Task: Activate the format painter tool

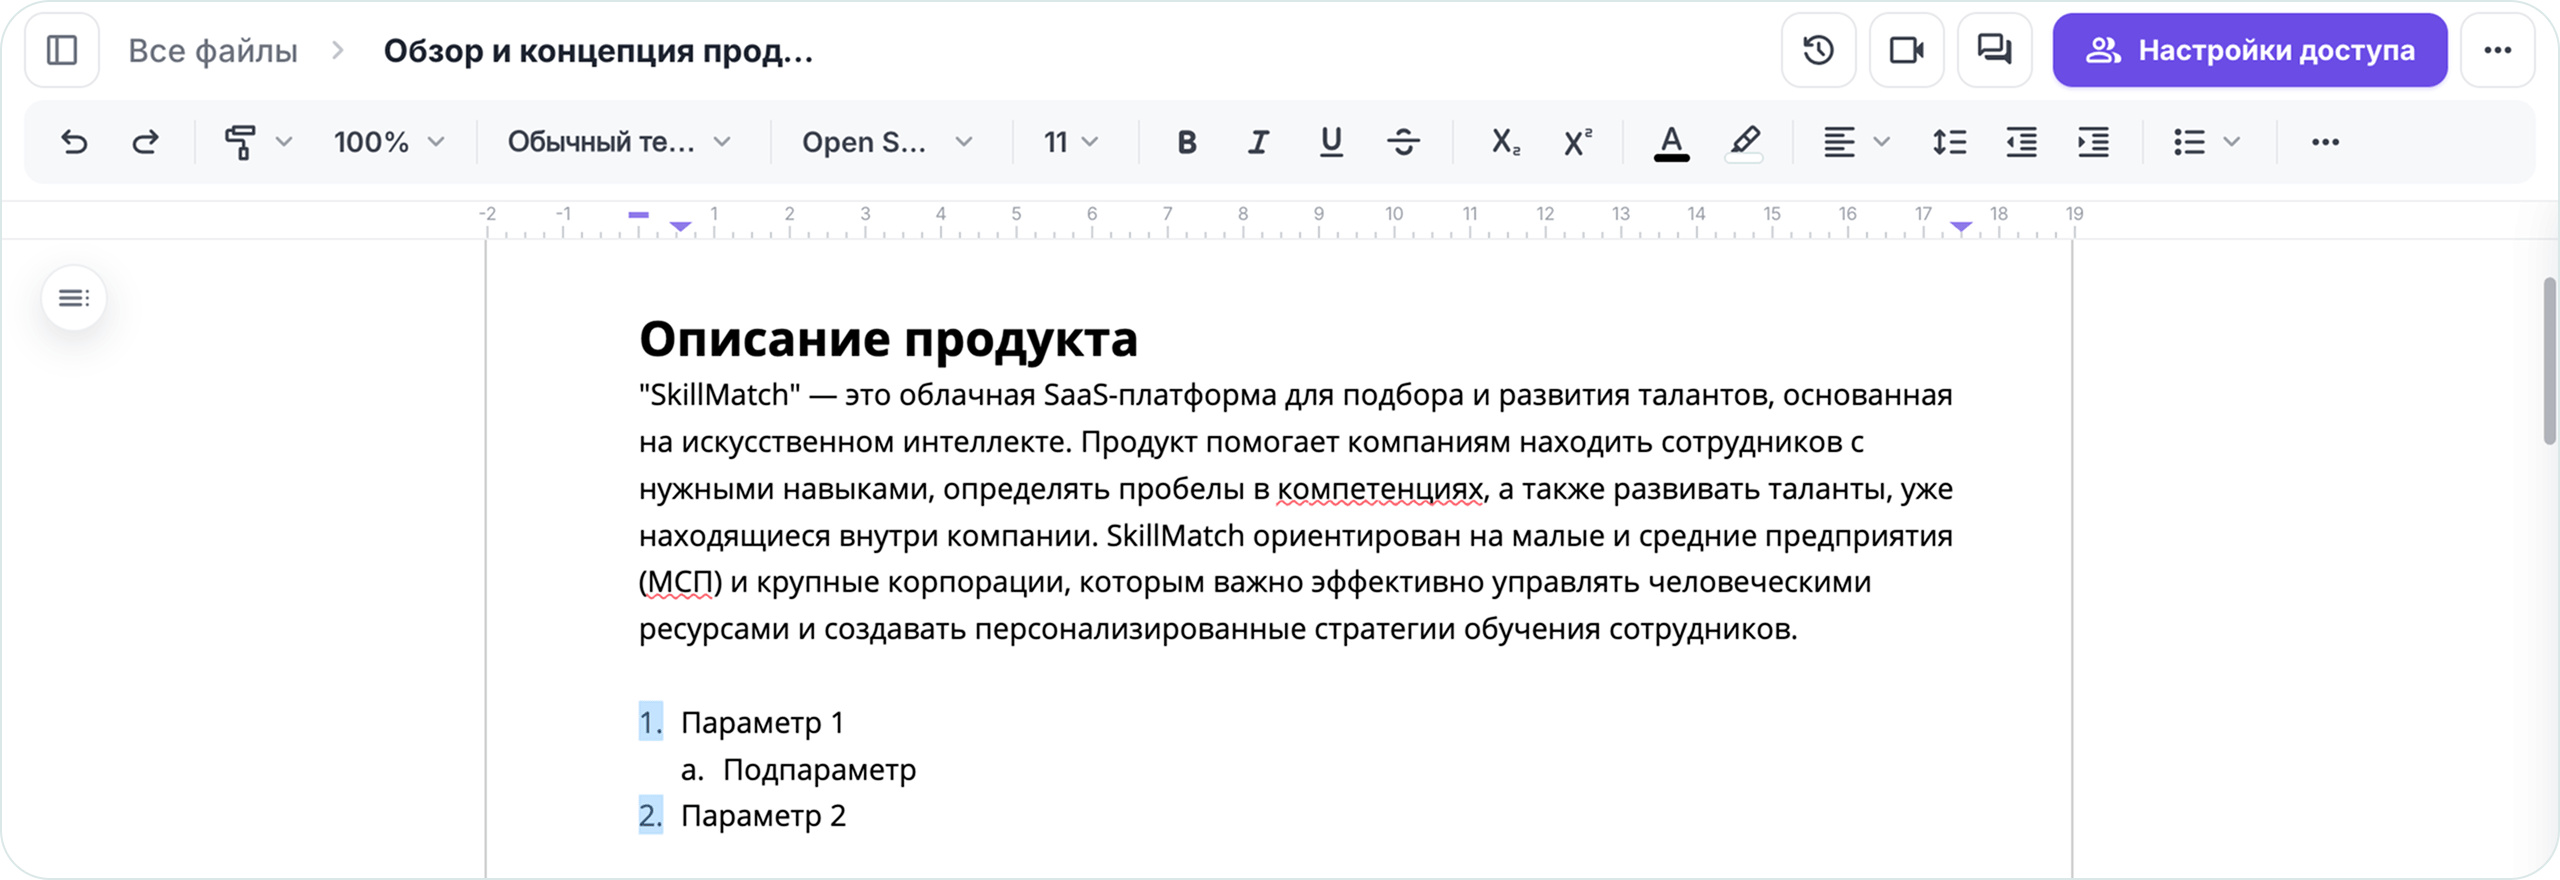Action: [240, 142]
